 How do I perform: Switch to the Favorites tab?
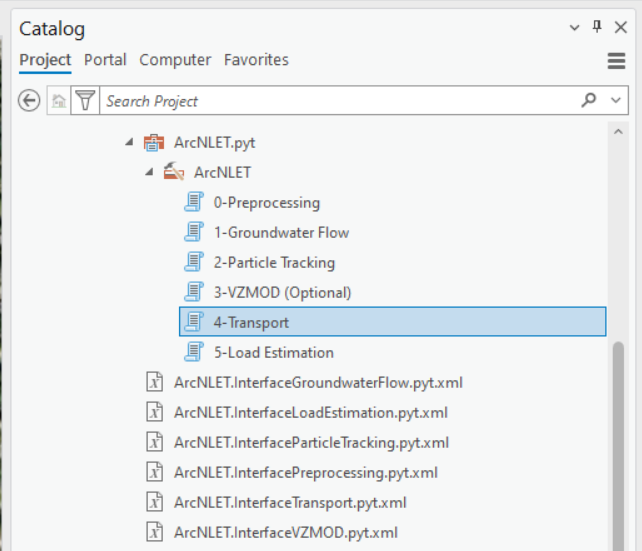pos(256,60)
